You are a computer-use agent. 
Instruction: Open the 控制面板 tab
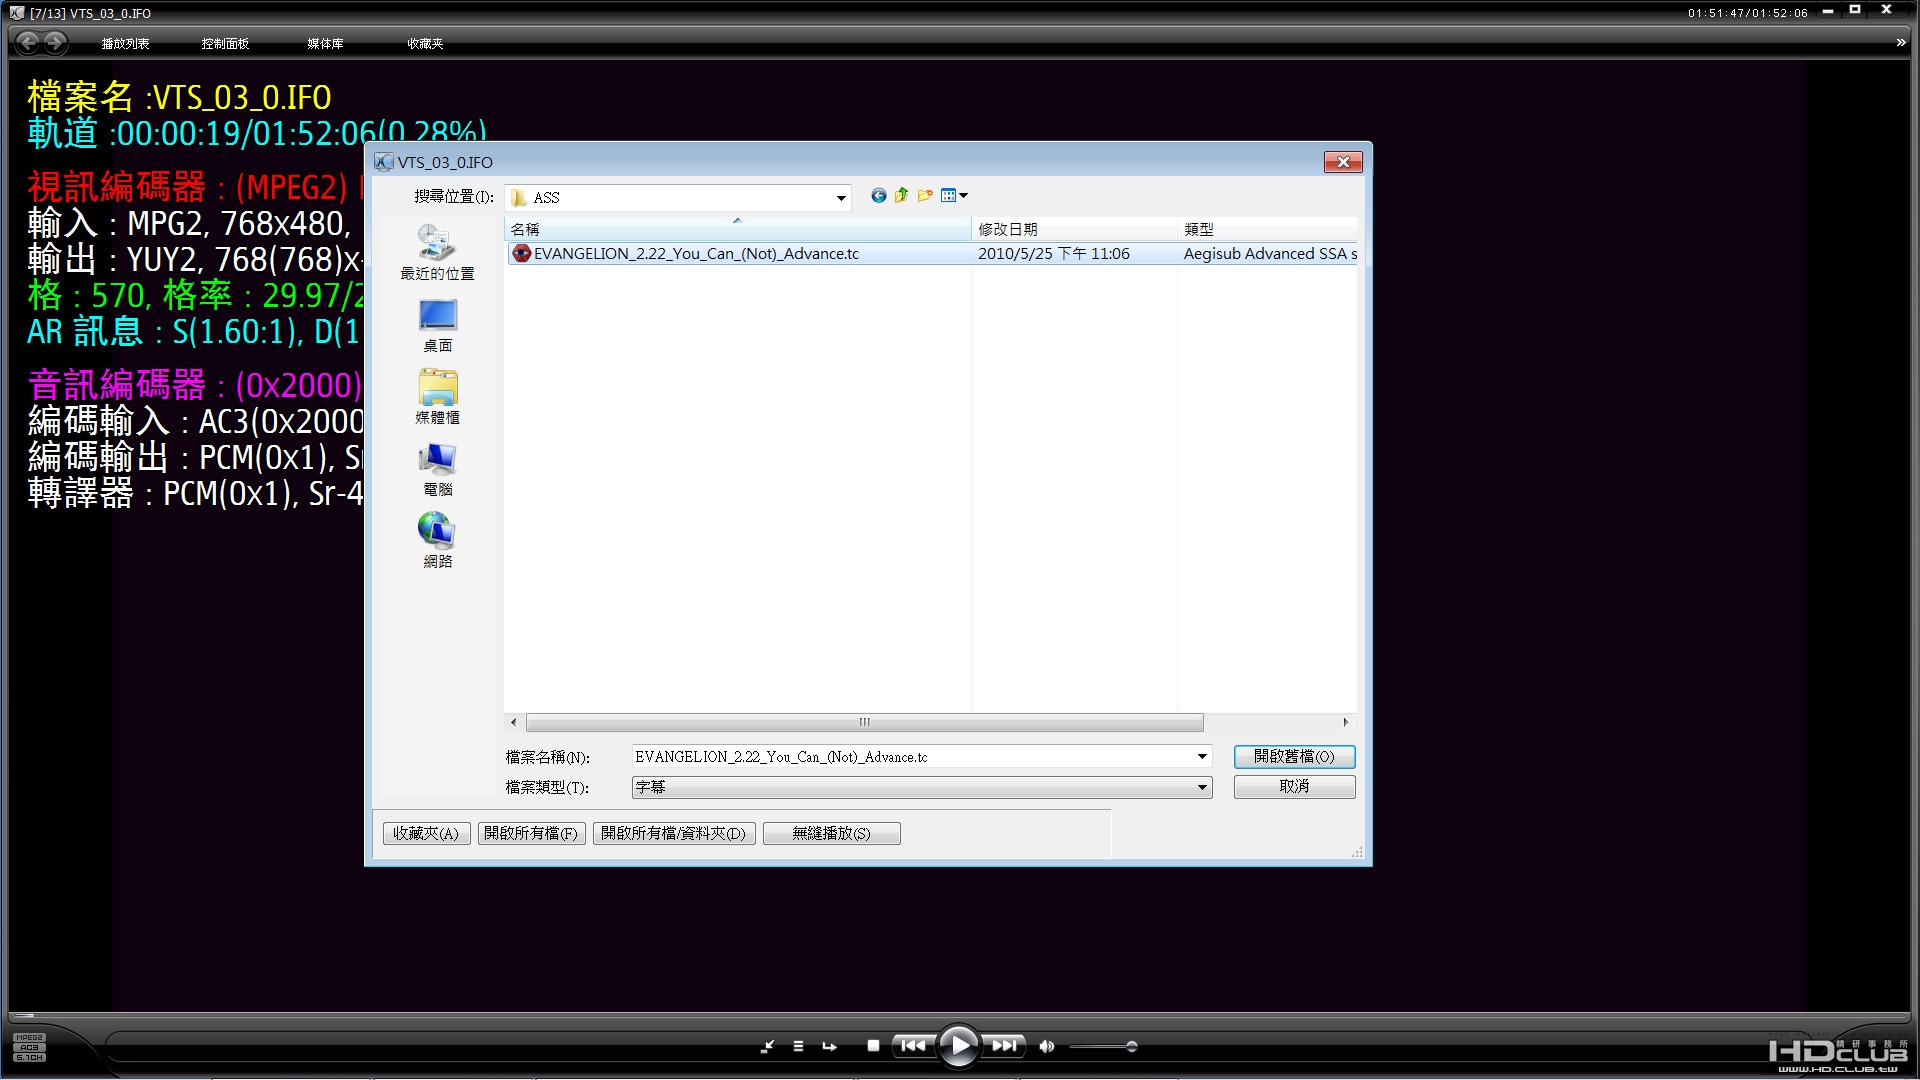click(x=225, y=44)
